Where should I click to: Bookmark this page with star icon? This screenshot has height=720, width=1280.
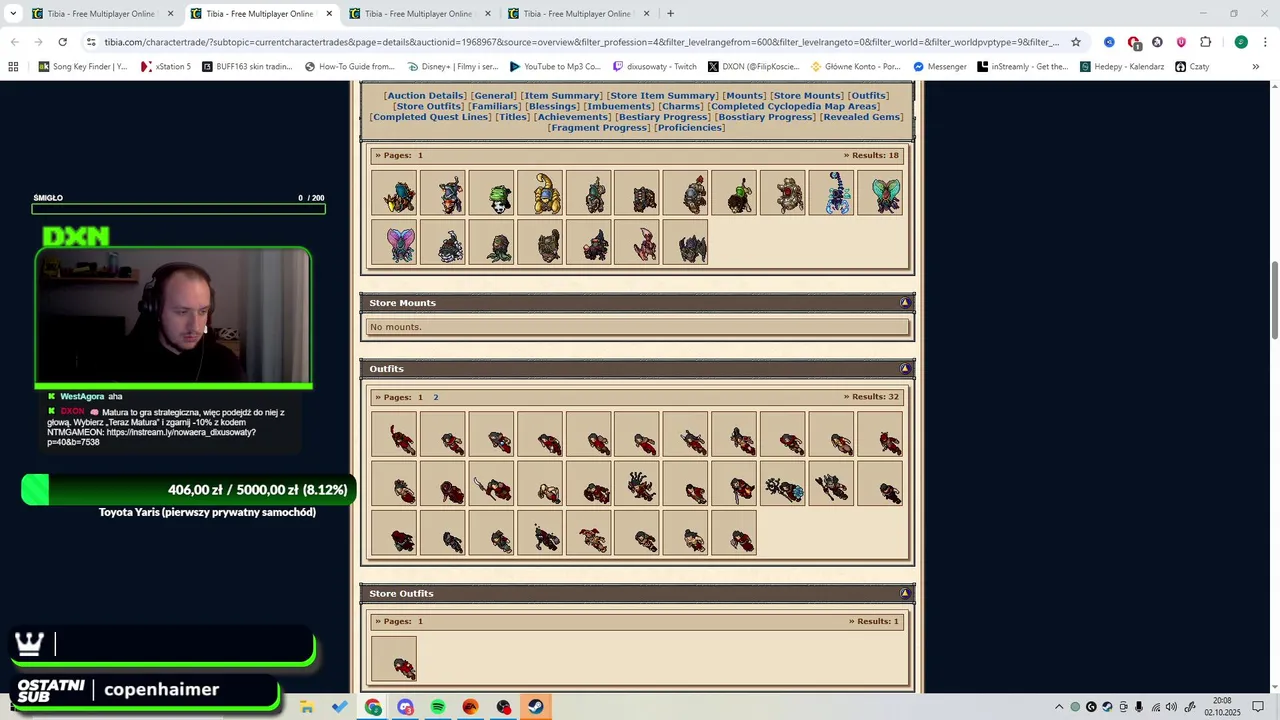coord(1076,42)
